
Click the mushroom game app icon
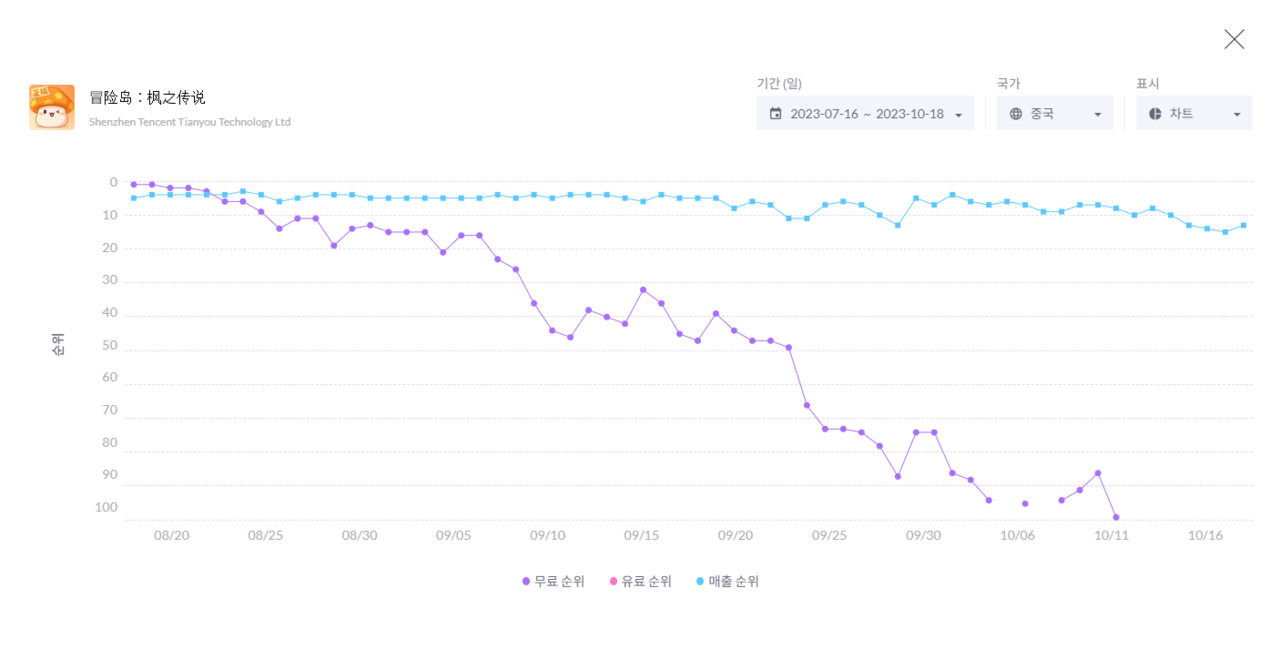52,107
